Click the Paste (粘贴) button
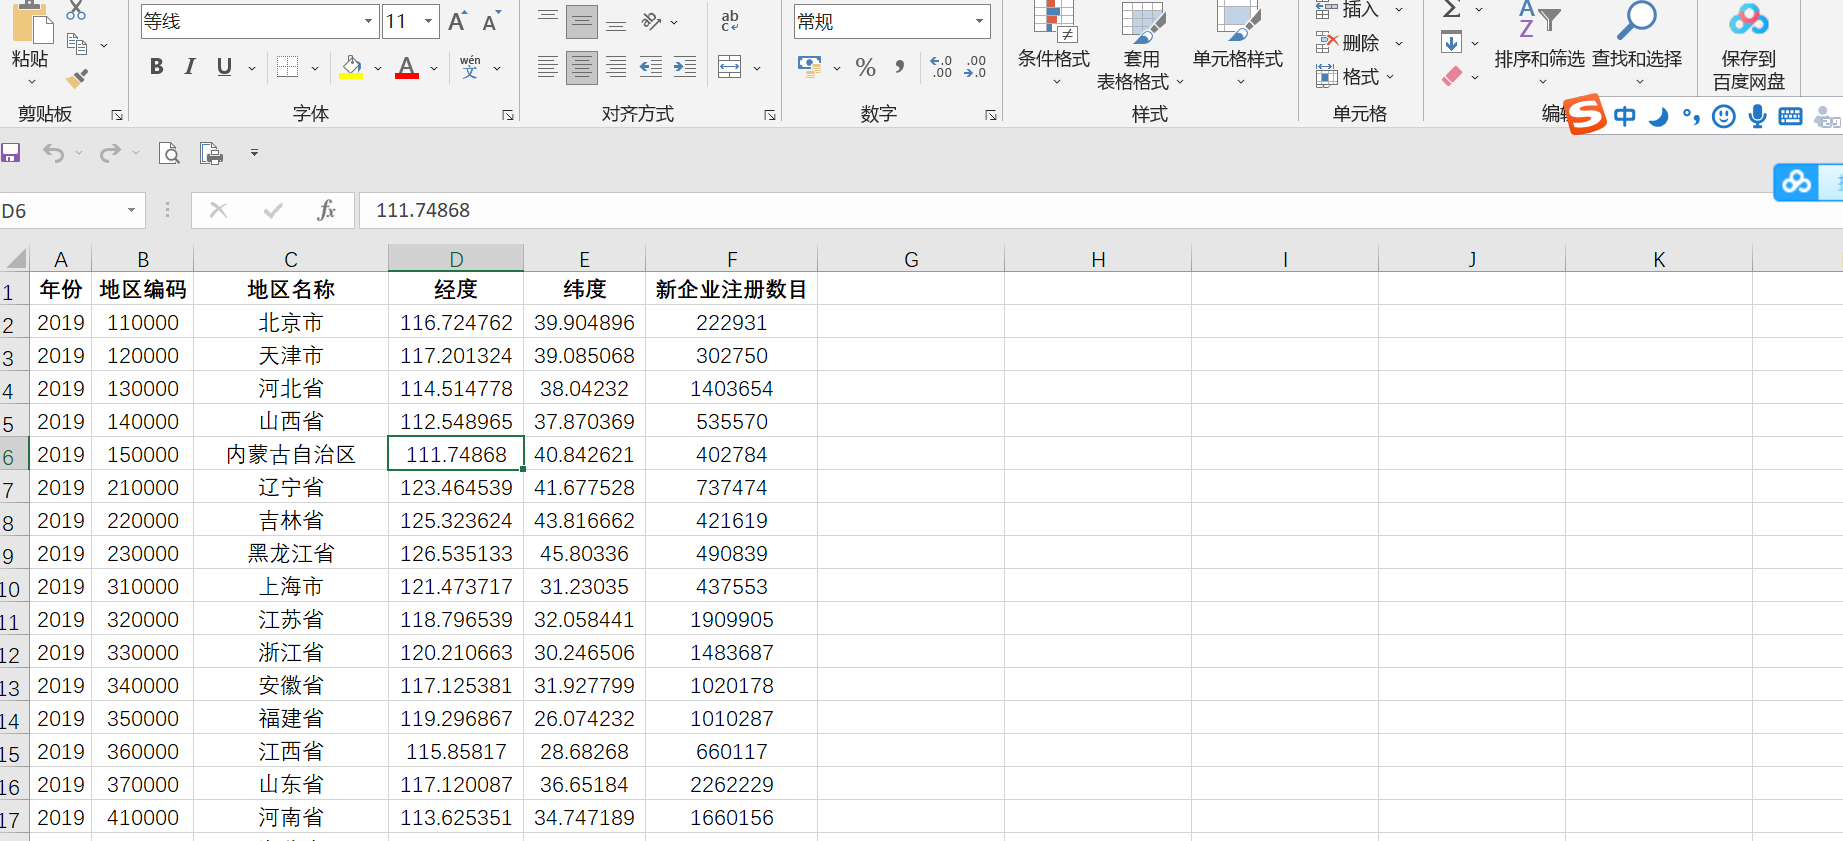 [x=30, y=45]
